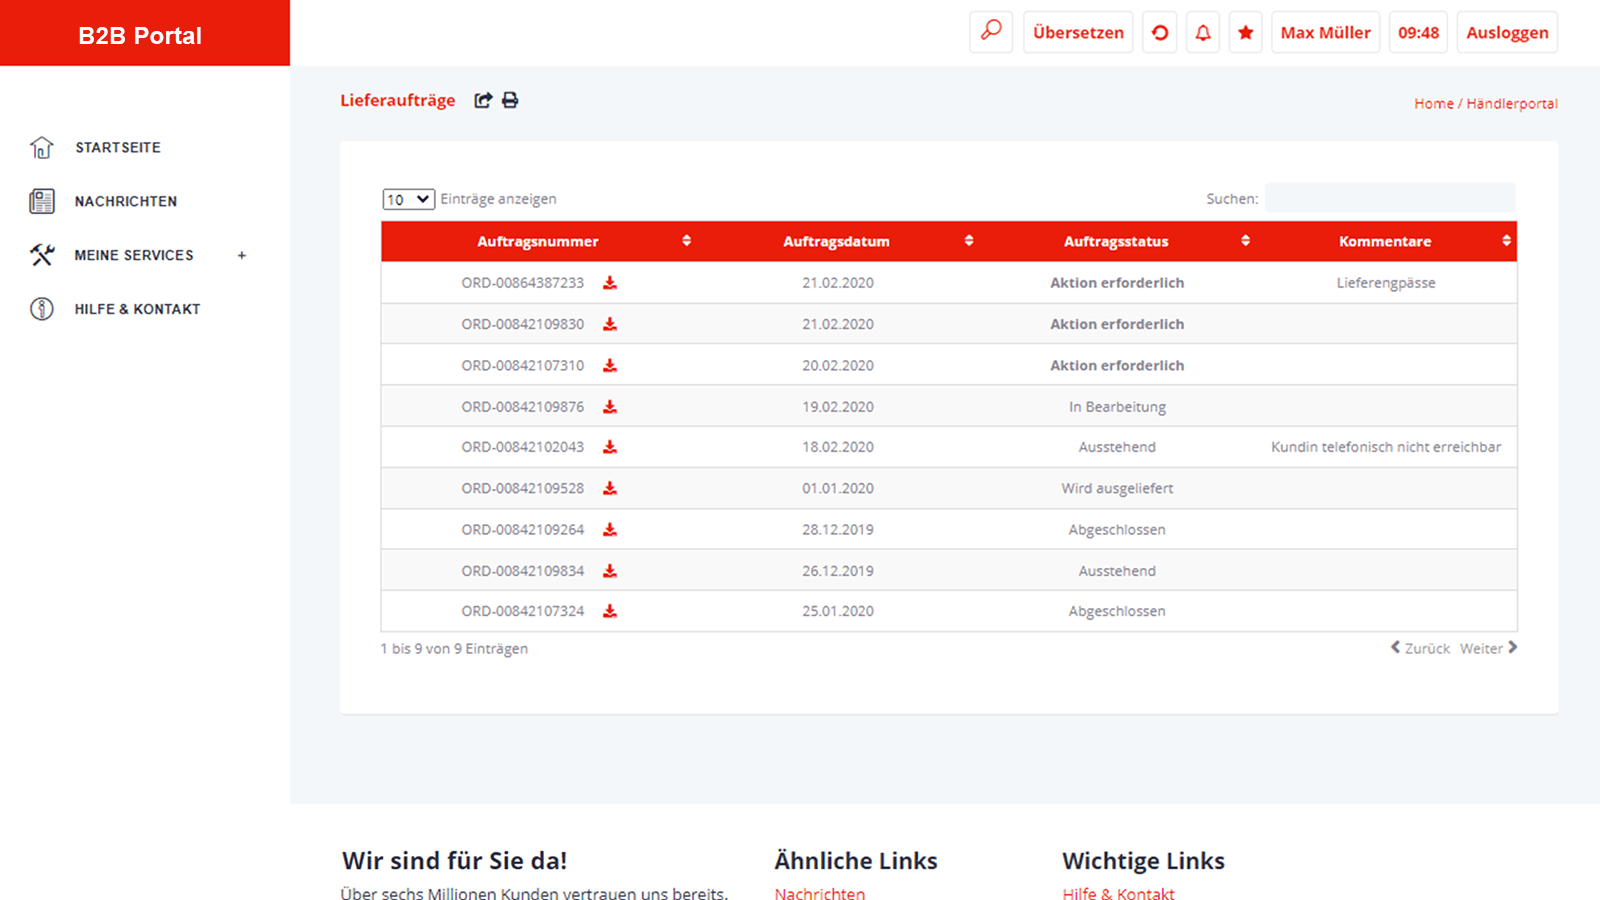Open Hilfe & Kontakt sidebar item
This screenshot has height=900, width=1600.
(x=137, y=309)
